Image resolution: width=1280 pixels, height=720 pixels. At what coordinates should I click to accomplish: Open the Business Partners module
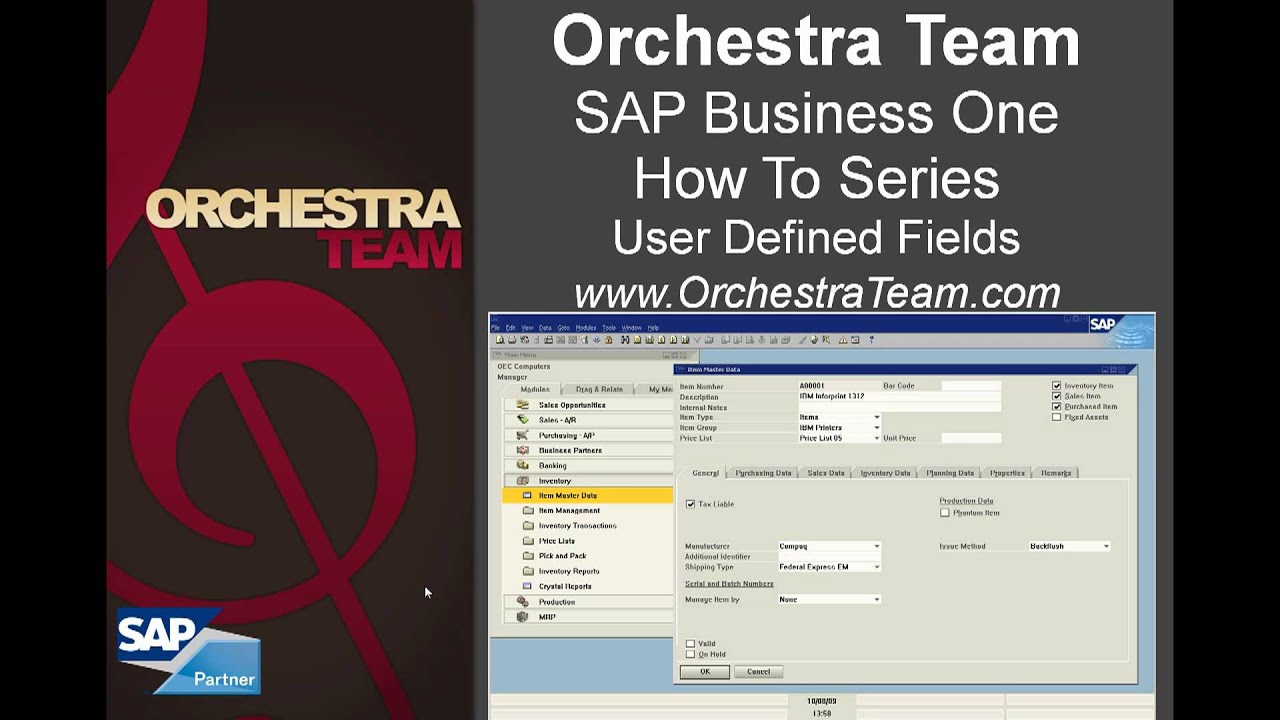click(588, 450)
